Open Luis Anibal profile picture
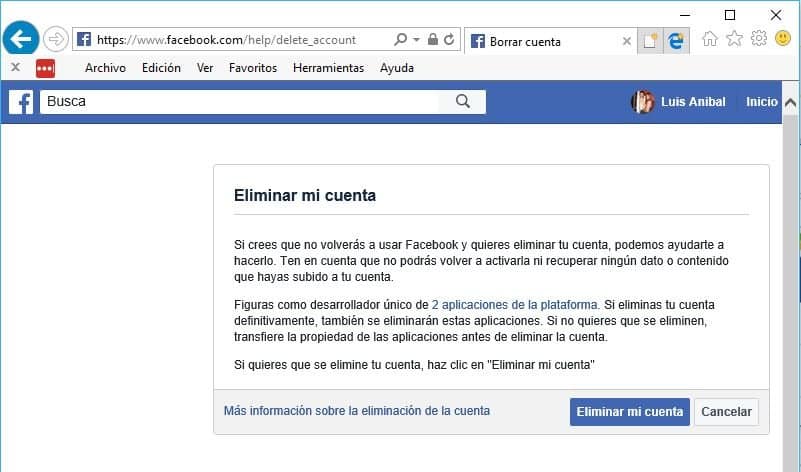Viewport: 801px width, 472px height. (x=643, y=102)
